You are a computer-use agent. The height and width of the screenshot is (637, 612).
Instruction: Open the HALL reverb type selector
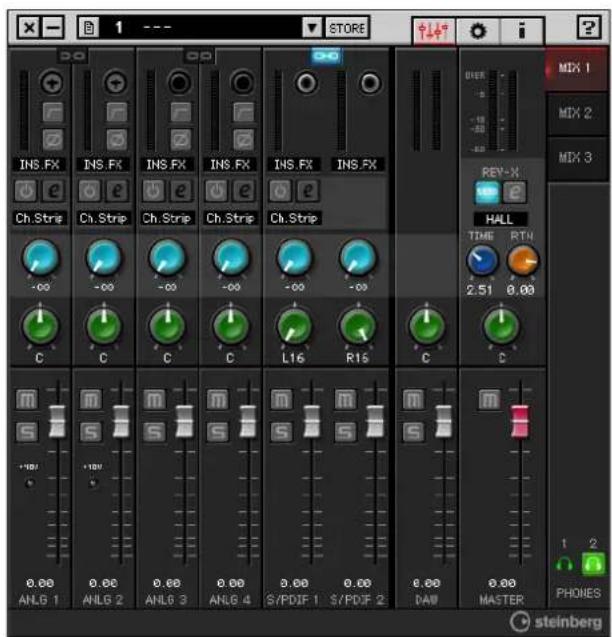coord(500,219)
